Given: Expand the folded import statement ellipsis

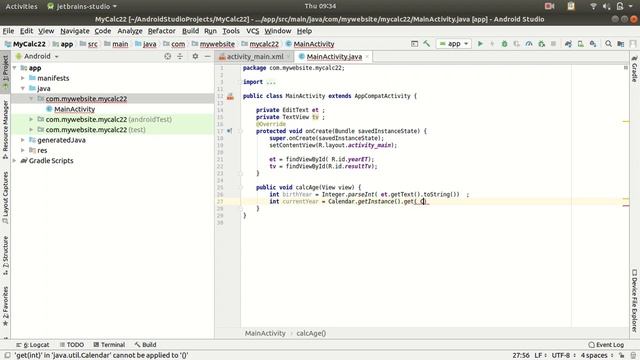Looking at the screenshot, I should (x=271, y=82).
